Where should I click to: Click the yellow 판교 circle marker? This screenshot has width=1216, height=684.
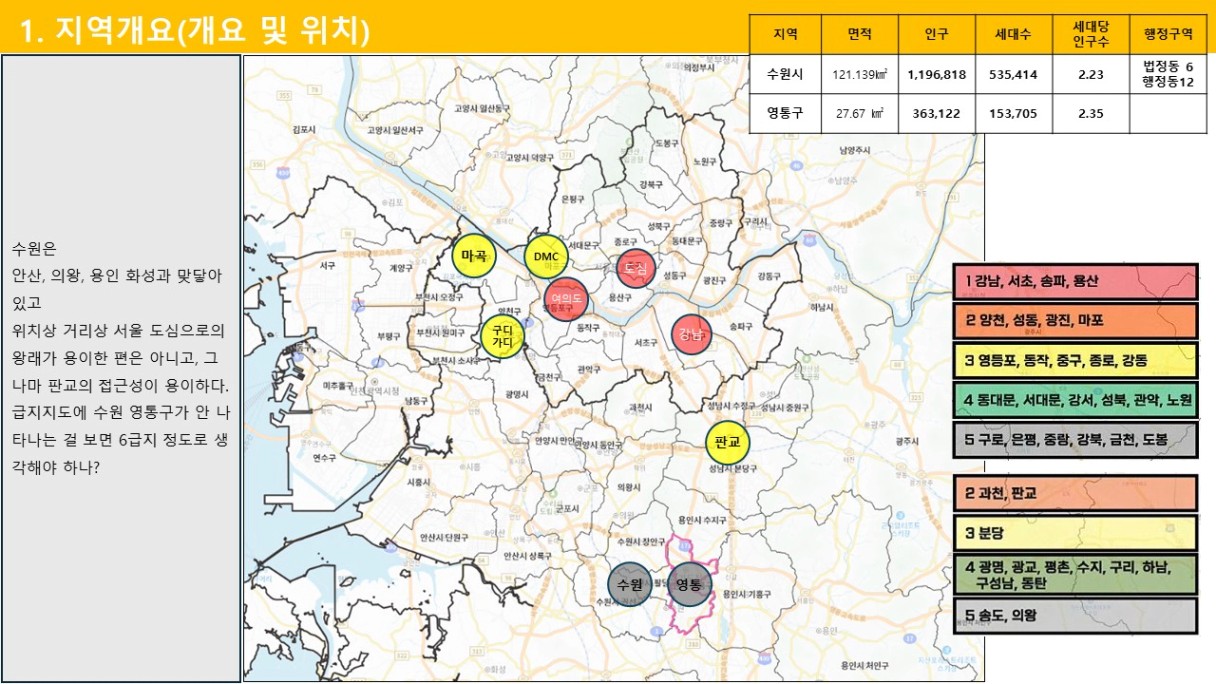[x=728, y=441]
